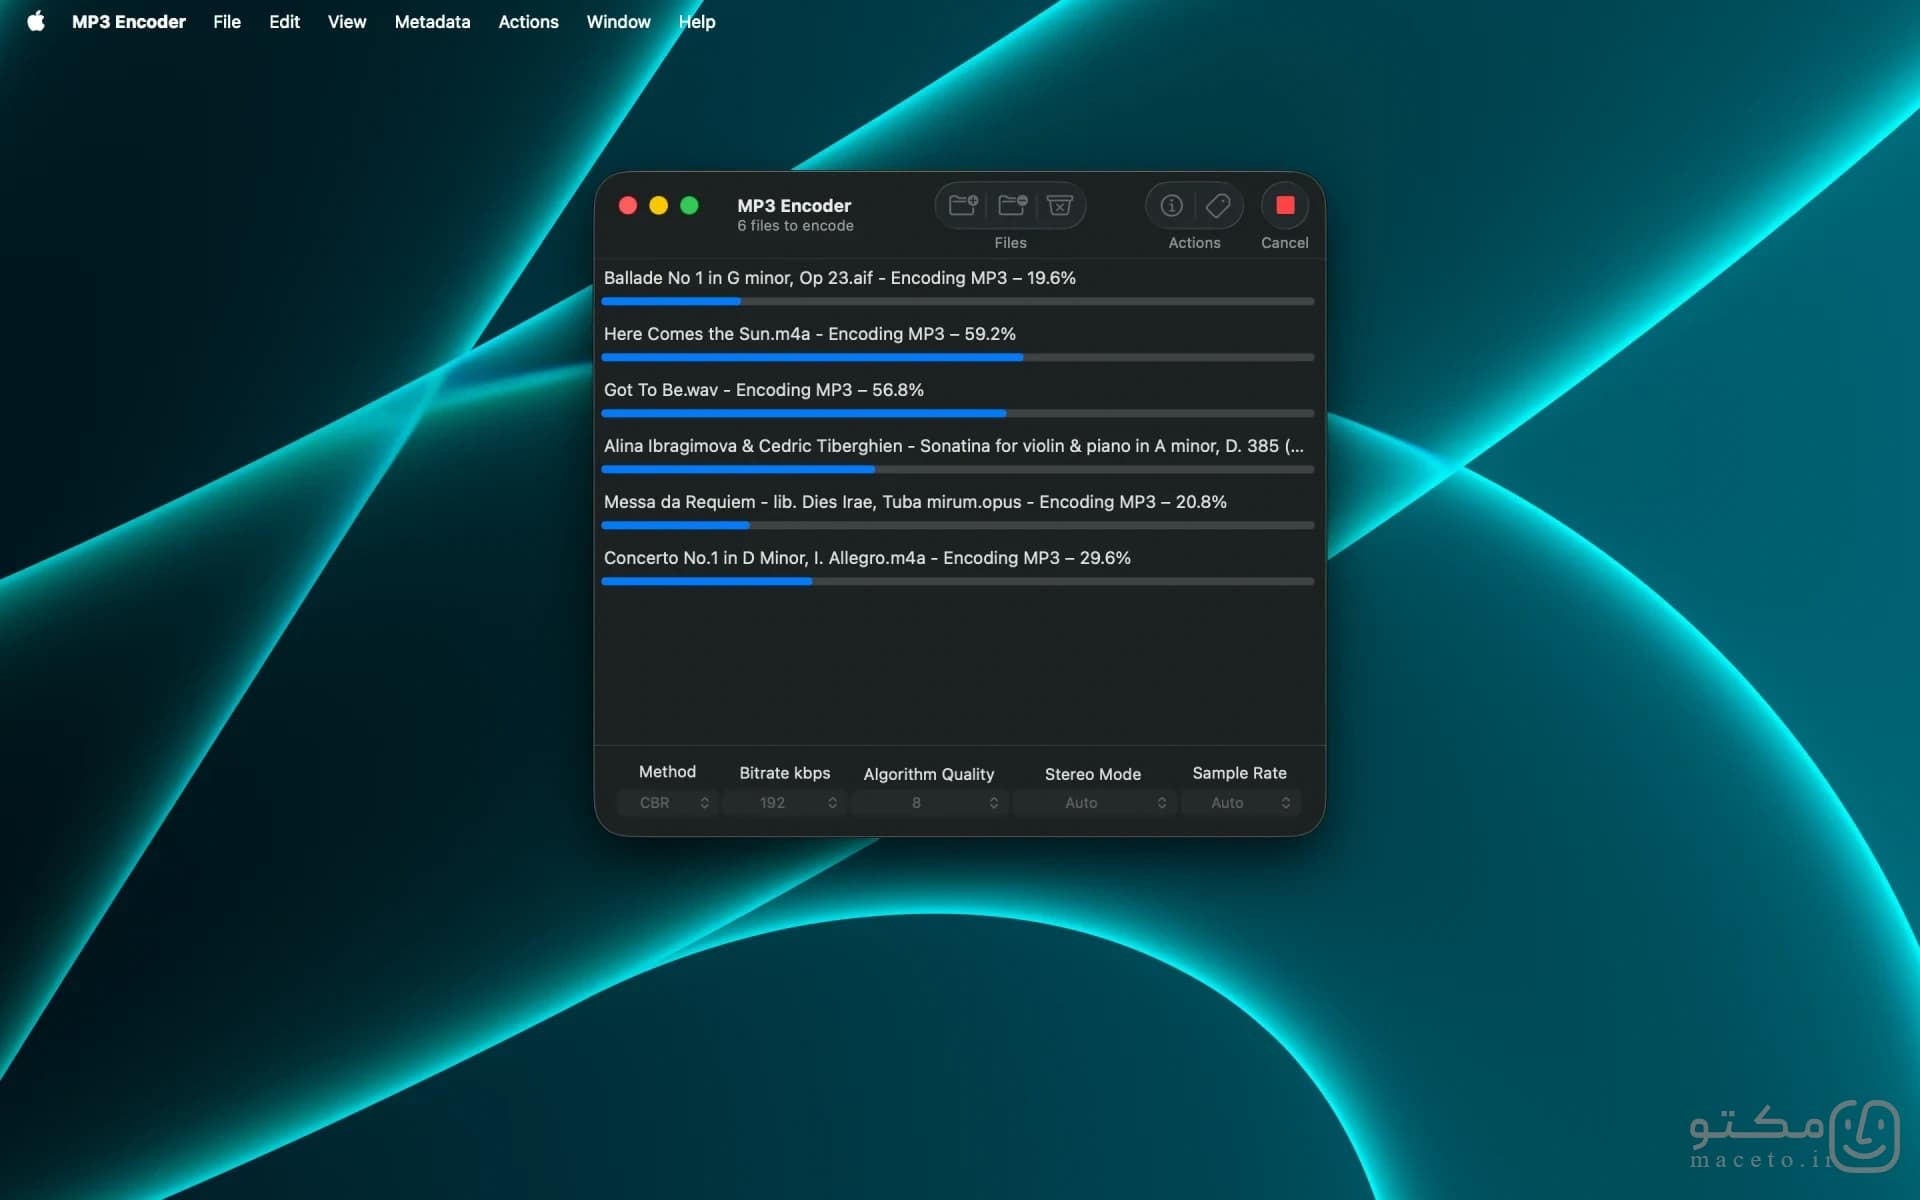Select the Concerto No.1 in D Minor row

(x=958, y=567)
